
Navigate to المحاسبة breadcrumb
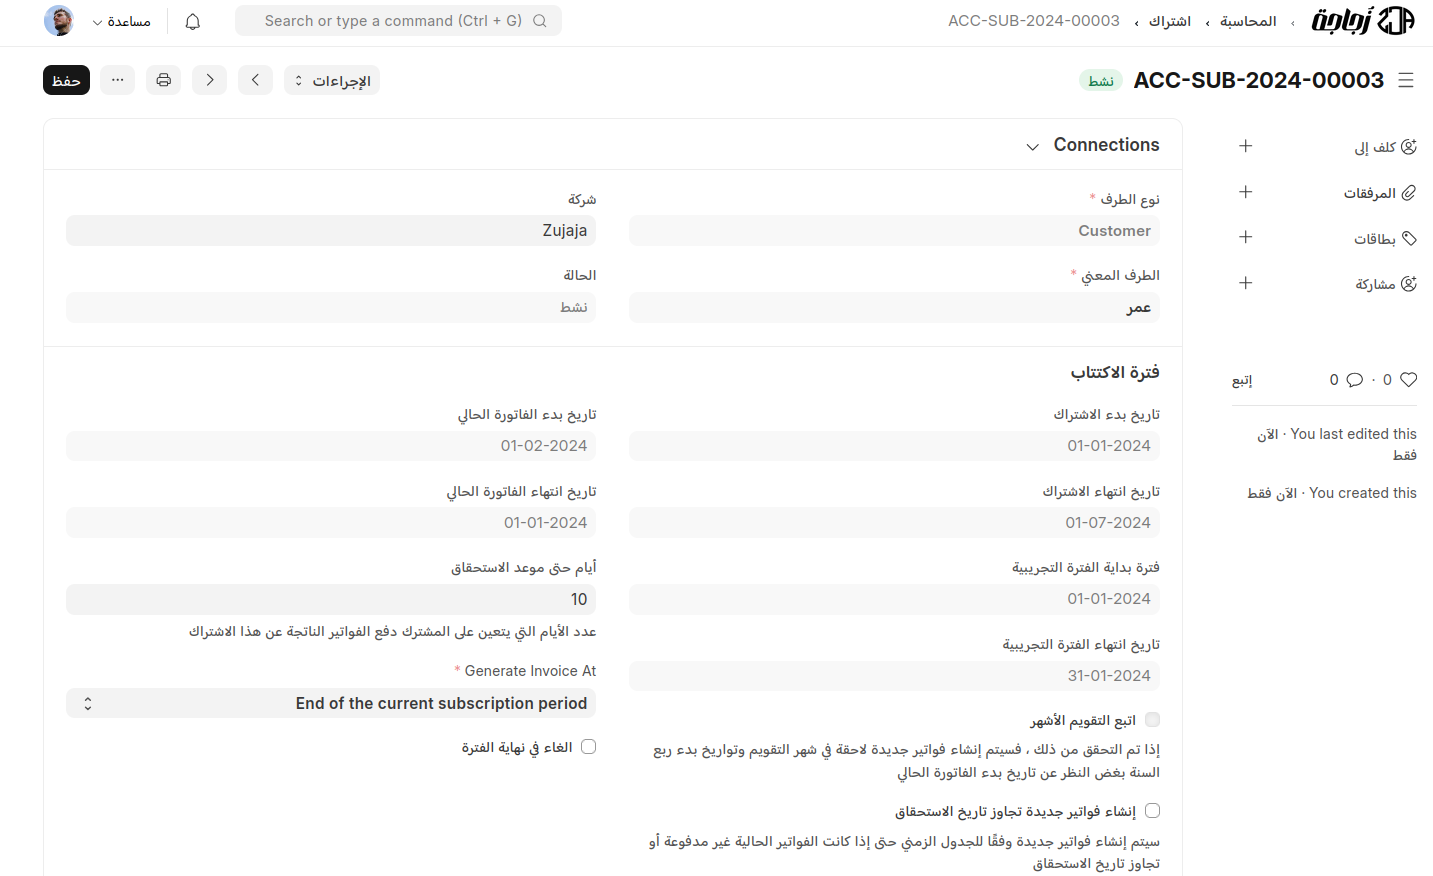click(1248, 21)
